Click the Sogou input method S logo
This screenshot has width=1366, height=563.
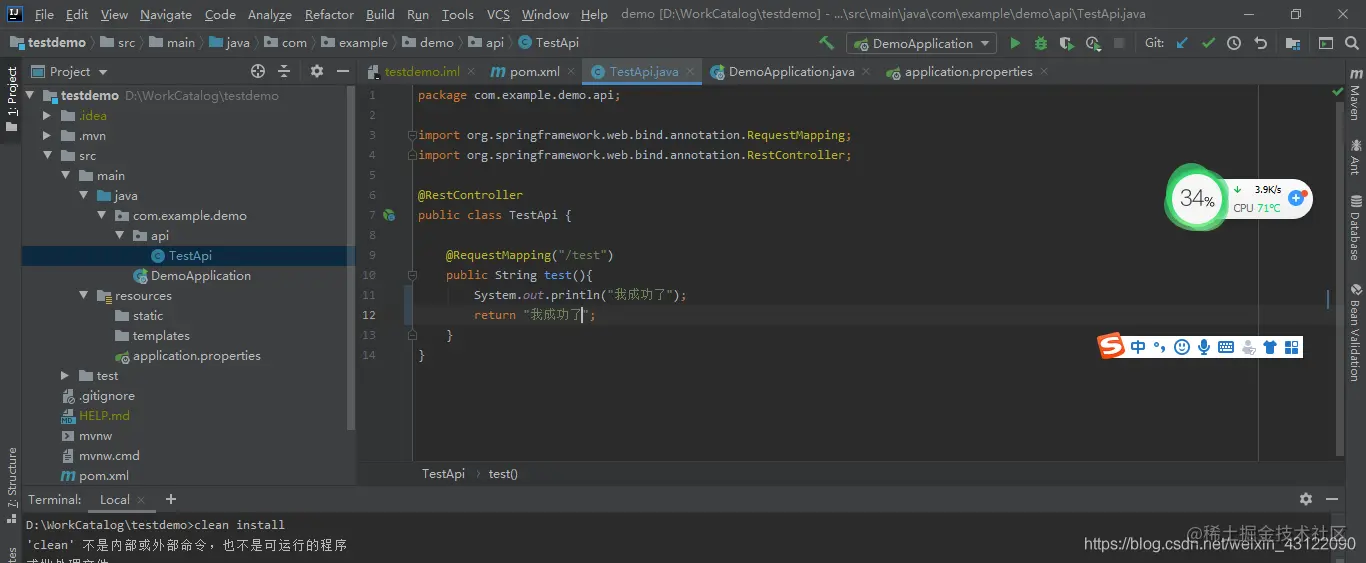[1111, 346]
